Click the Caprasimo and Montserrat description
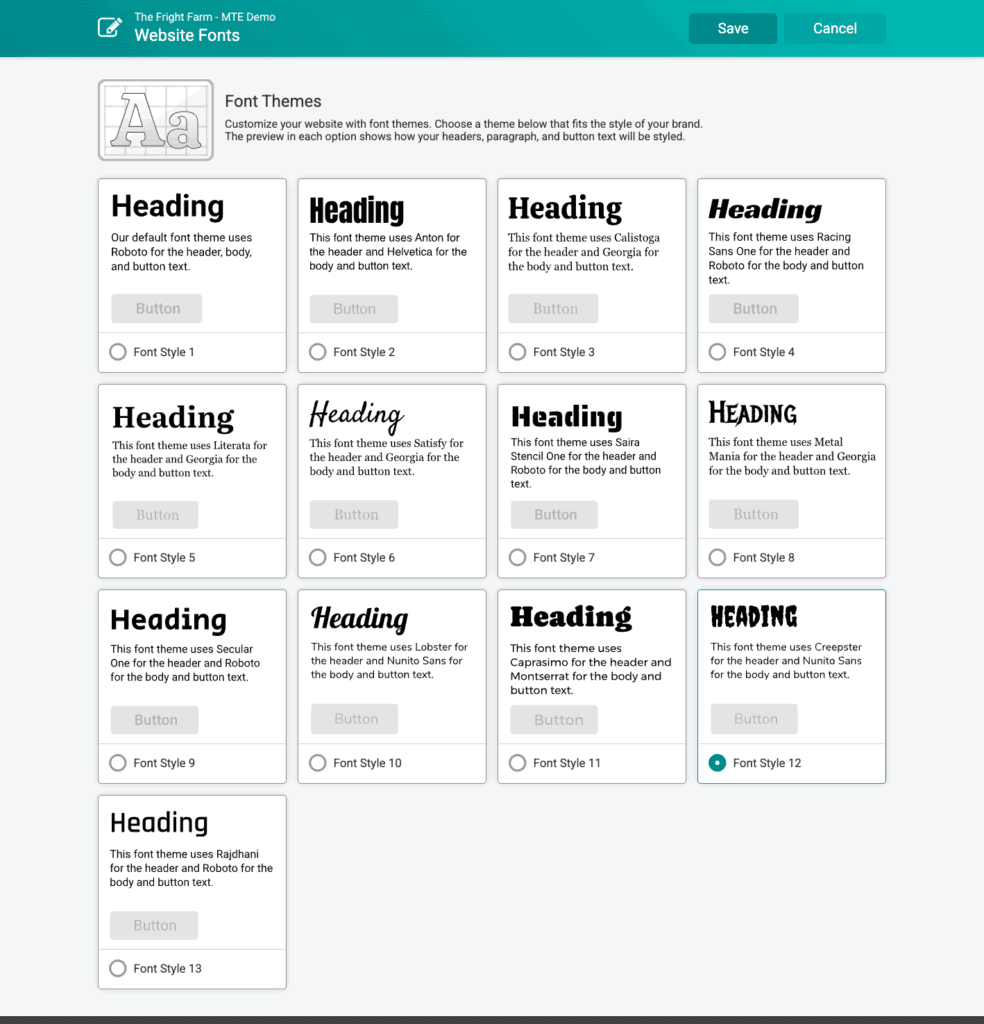 (x=591, y=669)
